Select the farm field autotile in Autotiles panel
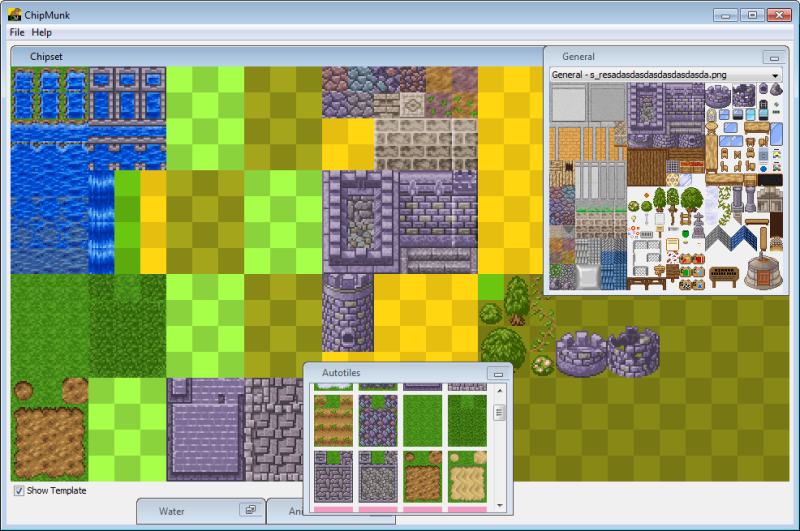Screen dimensions: 800x531 [x=332, y=421]
